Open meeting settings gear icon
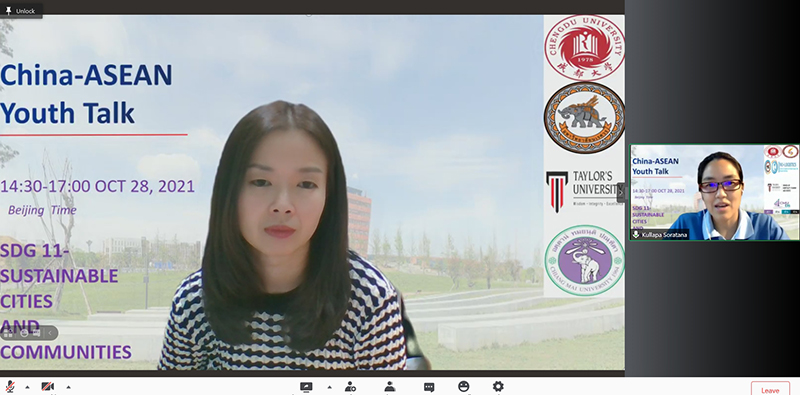This screenshot has height=395, width=800. 498,386
